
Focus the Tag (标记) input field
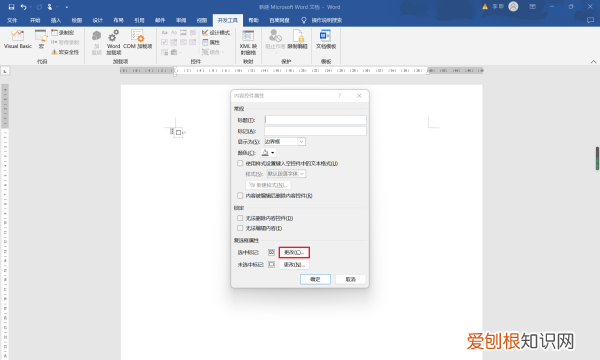315,131
